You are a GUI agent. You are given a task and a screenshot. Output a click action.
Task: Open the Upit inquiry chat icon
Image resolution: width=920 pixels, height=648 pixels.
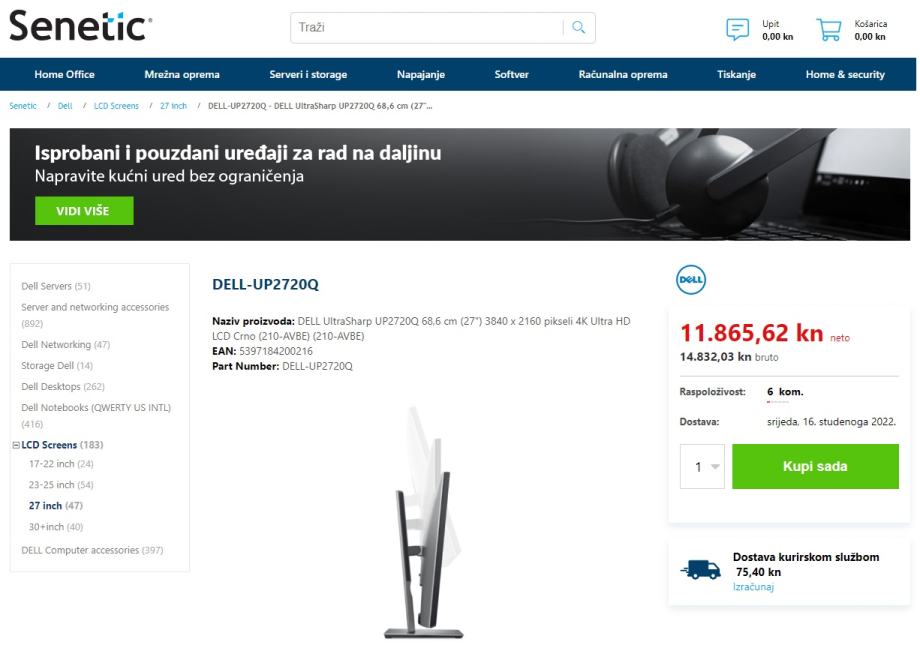pos(738,29)
